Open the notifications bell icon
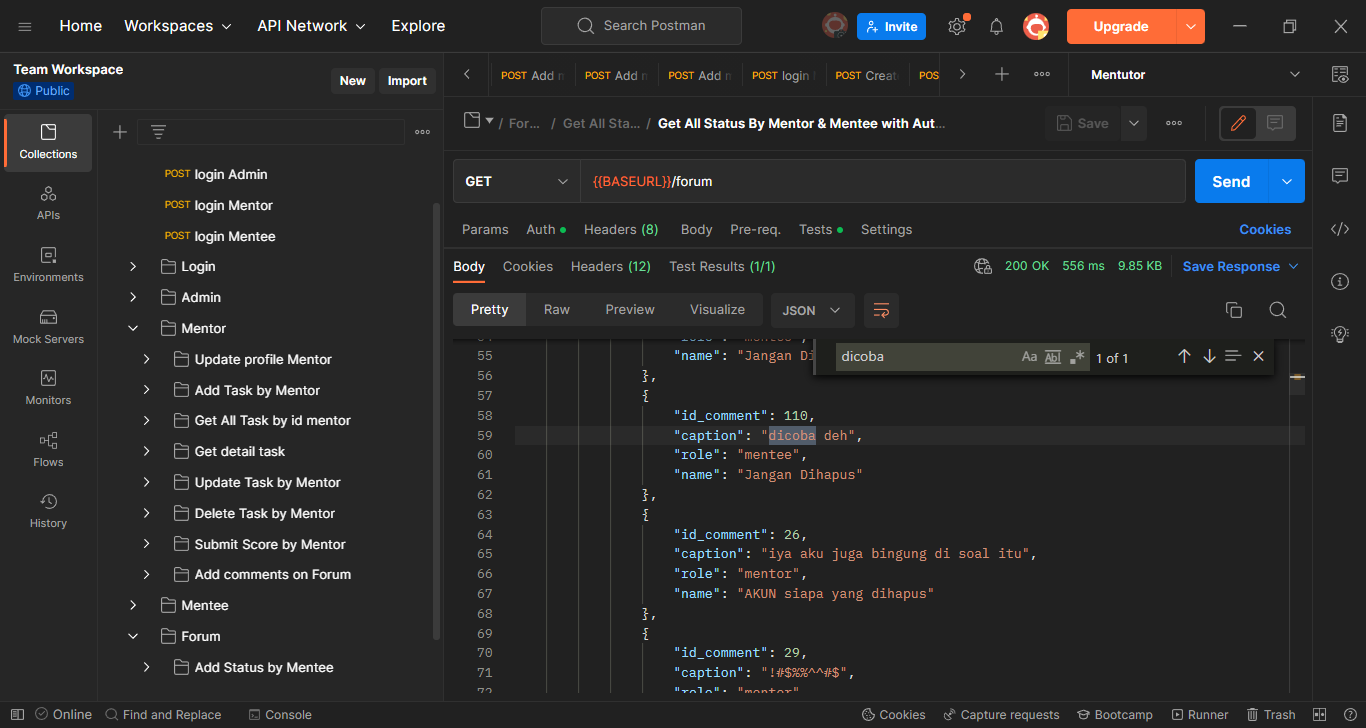Image resolution: width=1366 pixels, height=728 pixels. pyautogui.click(x=996, y=27)
